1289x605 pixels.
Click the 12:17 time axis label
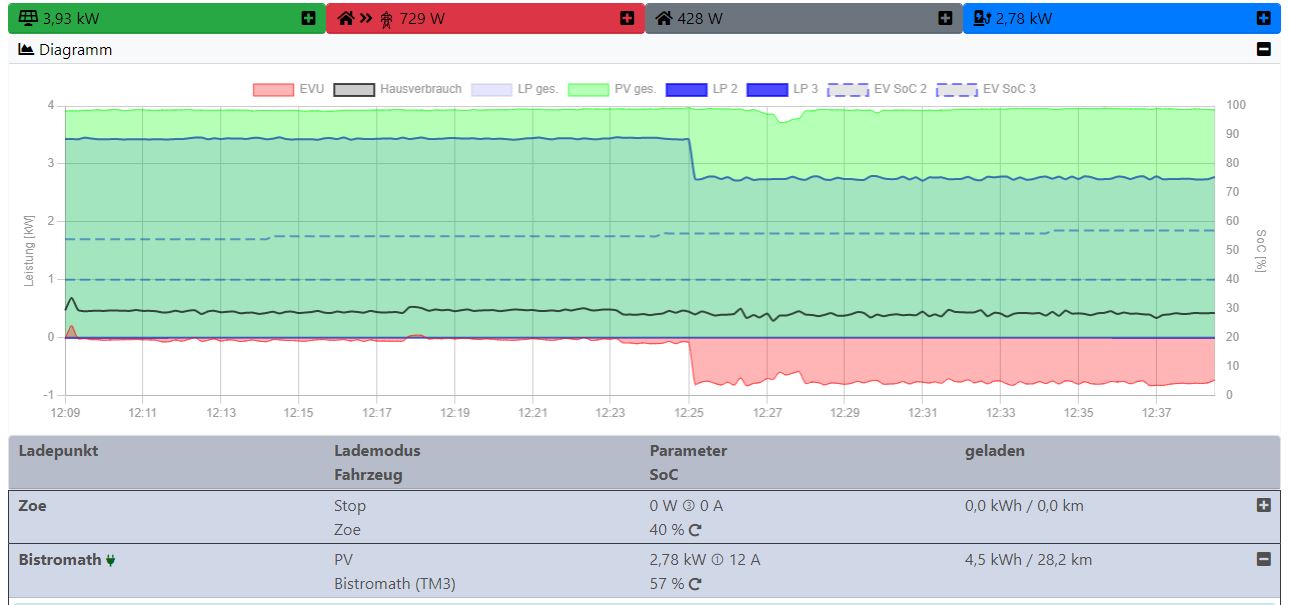click(377, 412)
